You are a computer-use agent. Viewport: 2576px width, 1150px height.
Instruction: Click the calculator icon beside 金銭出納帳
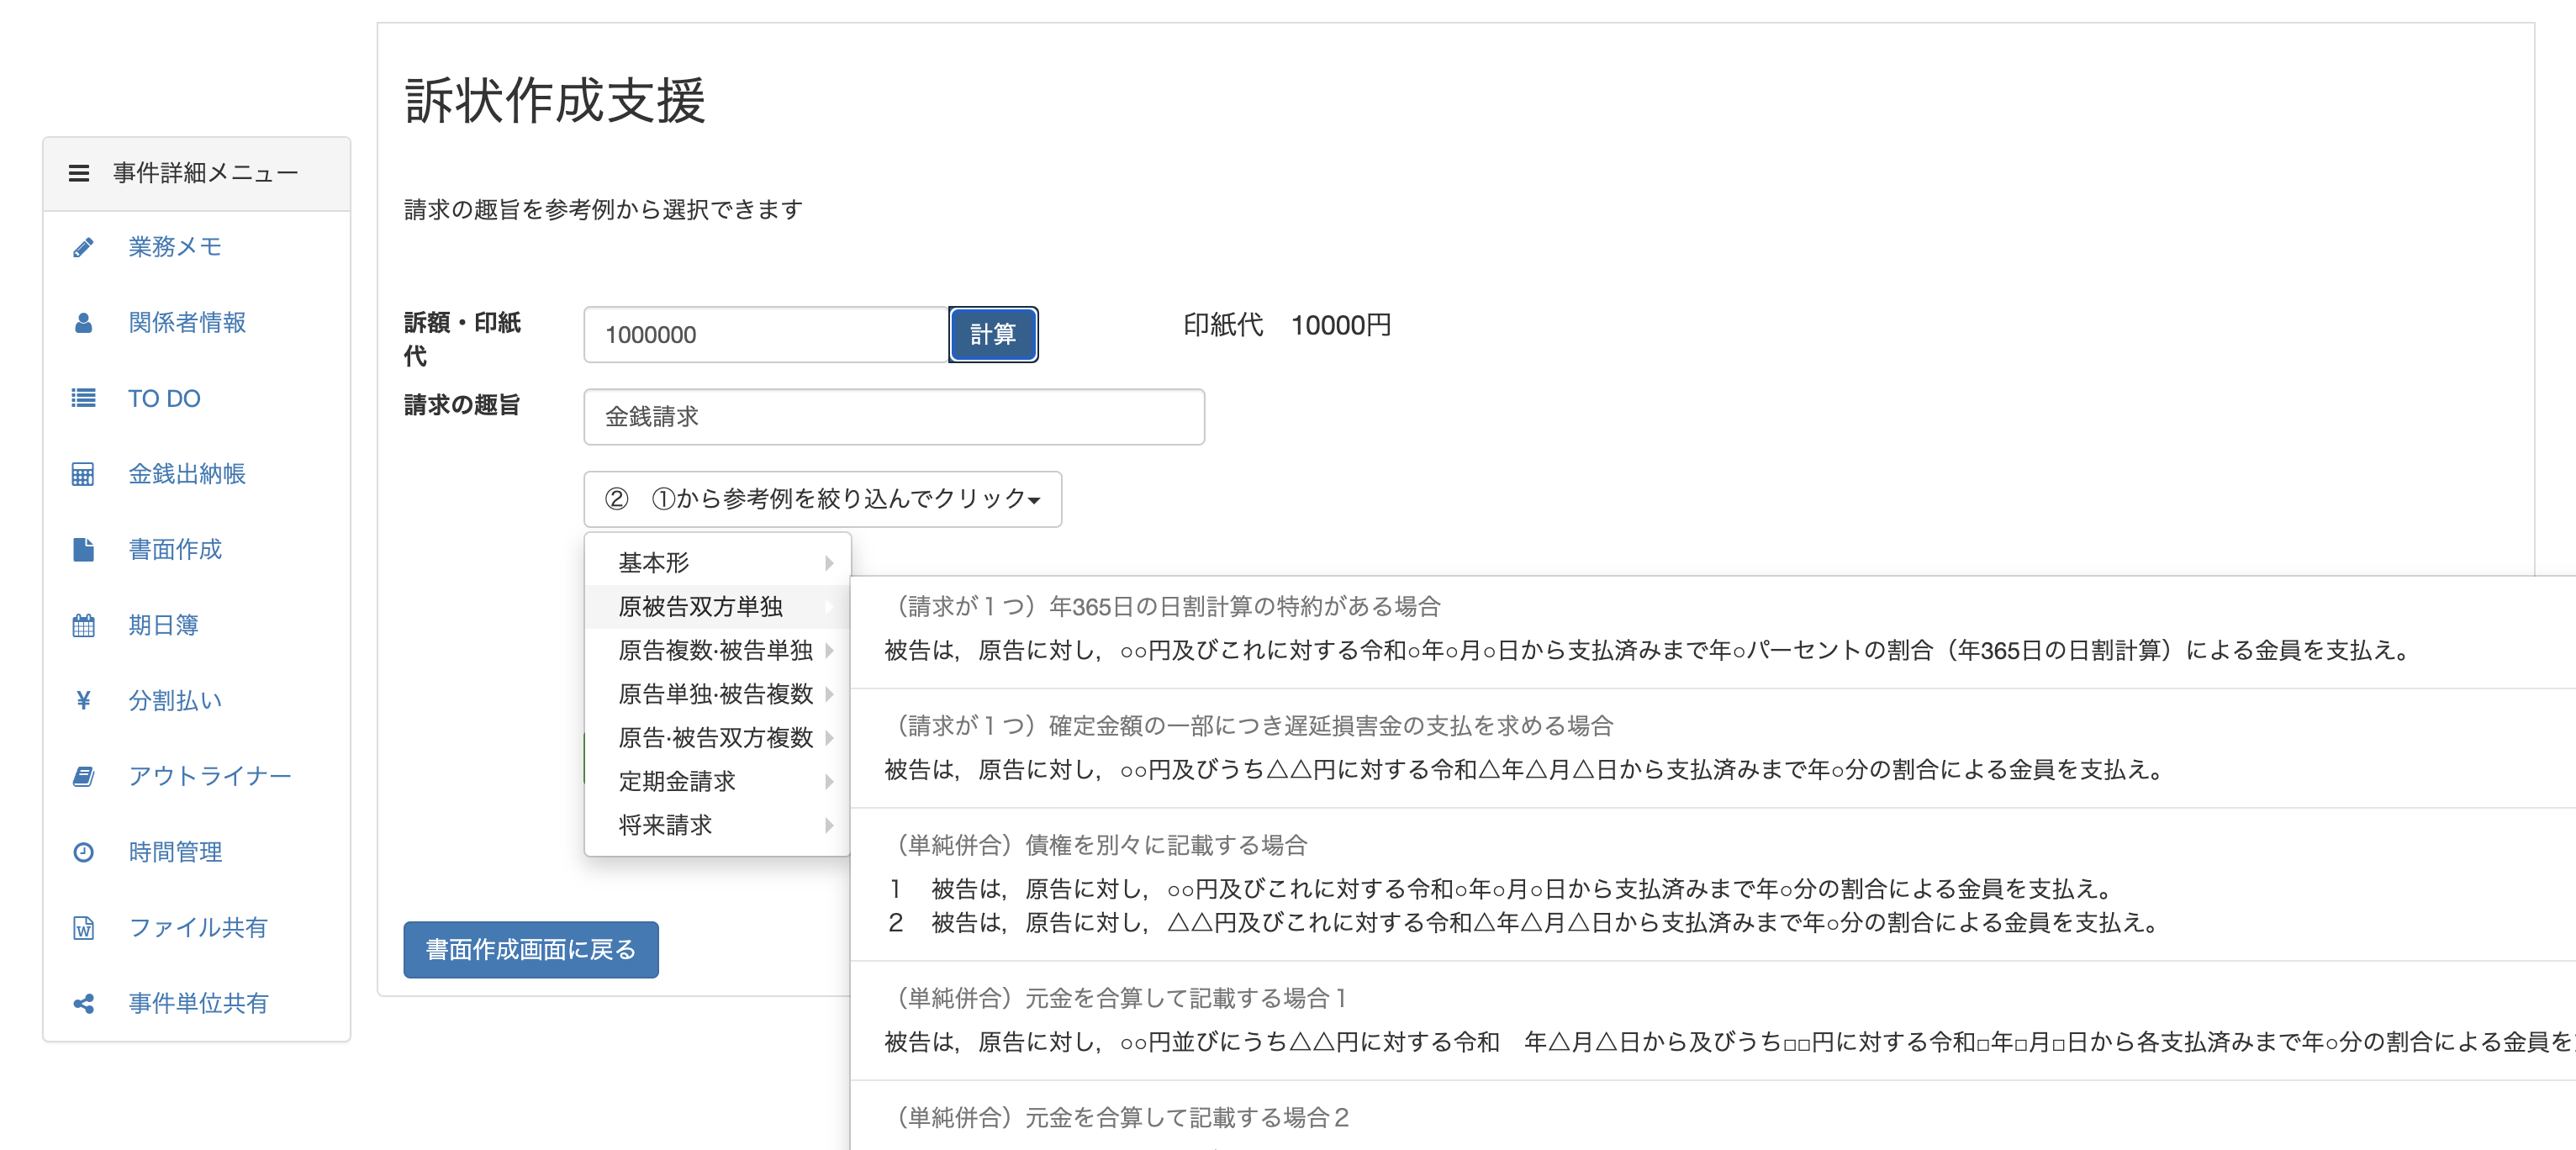tap(84, 474)
